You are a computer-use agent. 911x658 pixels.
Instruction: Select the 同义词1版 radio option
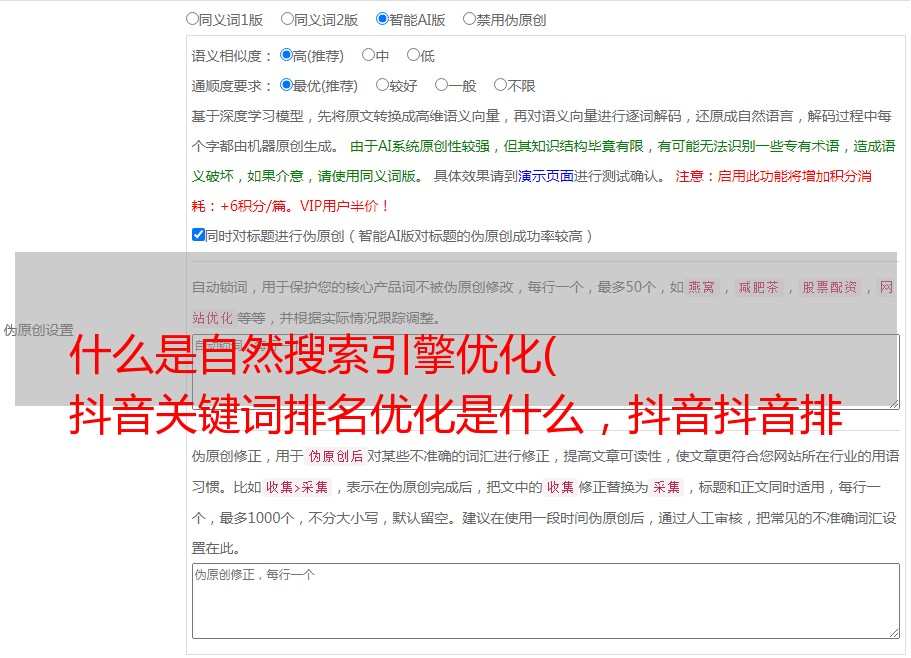point(192,19)
